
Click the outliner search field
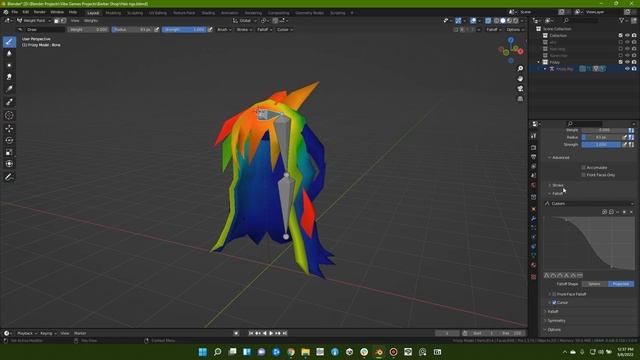[x=580, y=20]
